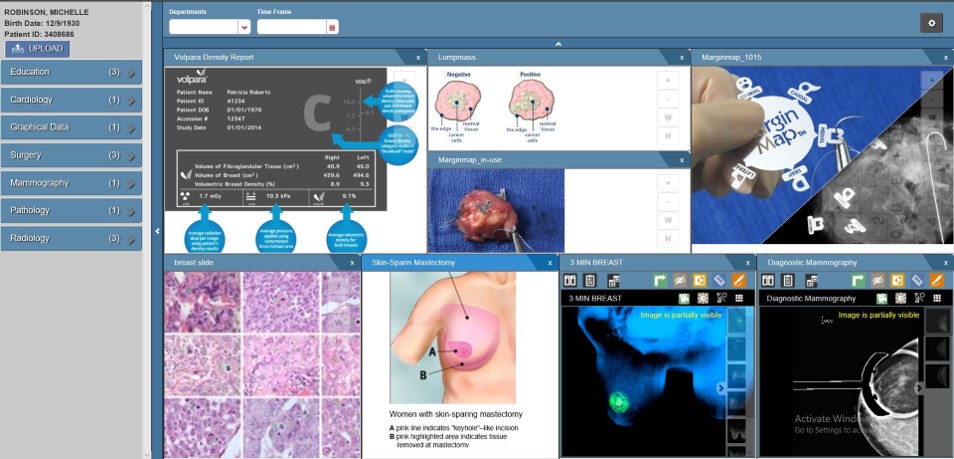Toggle the crossed-eye visibility icon in Diagnostic Mammography
Image resolution: width=954 pixels, height=459 pixels.
point(878,281)
